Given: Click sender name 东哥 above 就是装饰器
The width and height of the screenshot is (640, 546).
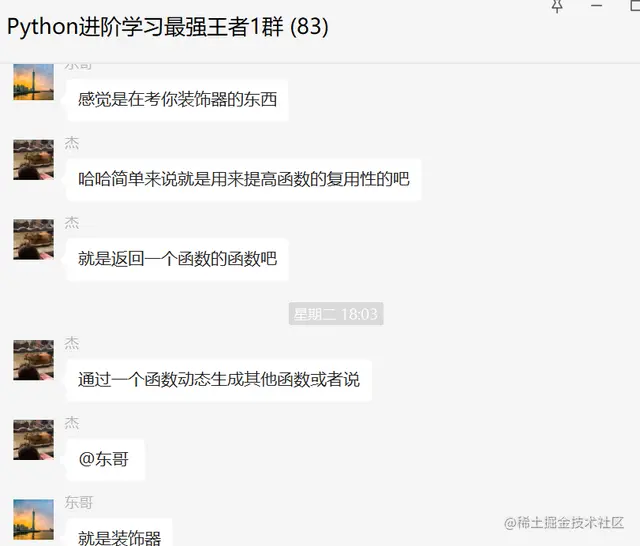Looking at the screenshot, I should pyautogui.click(x=79, y=502).
